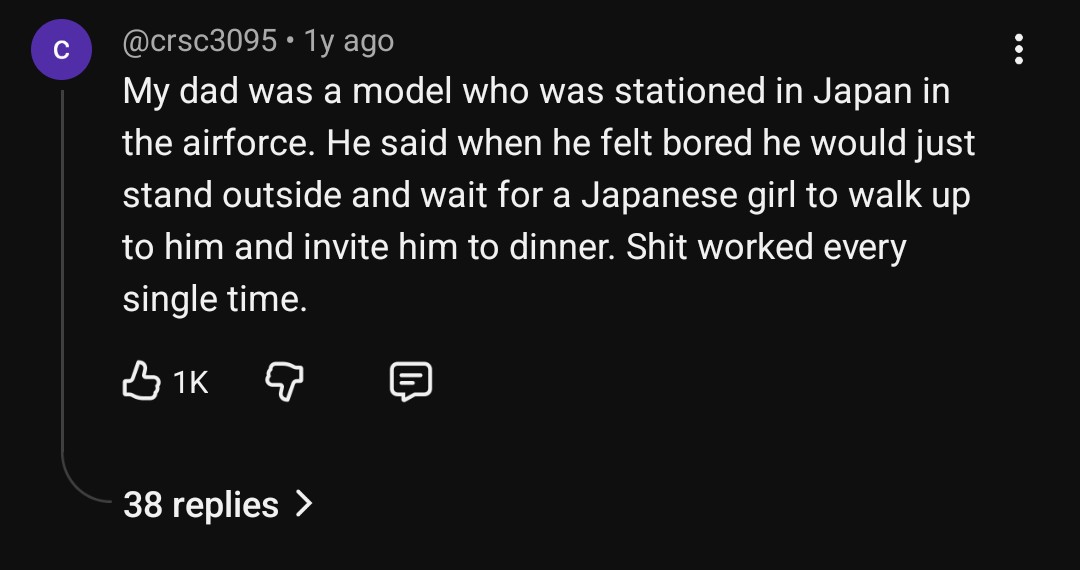The height and width of the screenshot is (570, 1080).
Task: Click the text 'single time.' in comment
Action: click(x=215, y=299)
